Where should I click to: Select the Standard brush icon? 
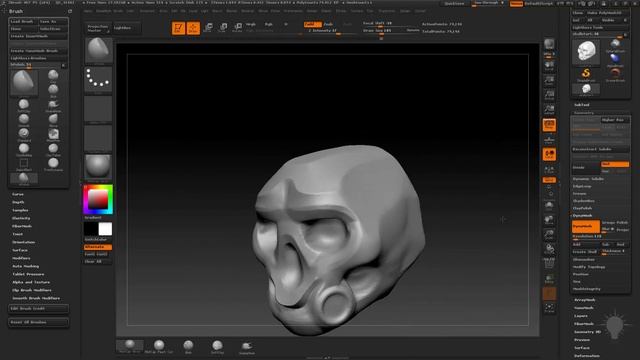[x=24, y=134]
